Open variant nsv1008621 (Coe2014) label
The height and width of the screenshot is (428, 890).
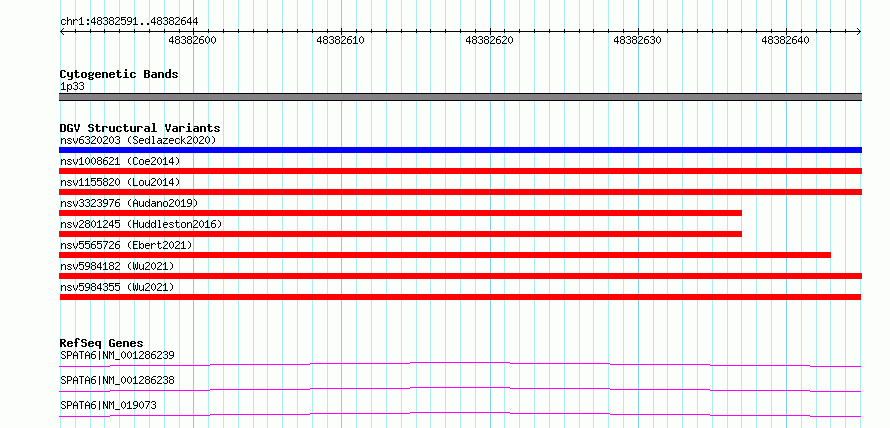click(120, 161)
